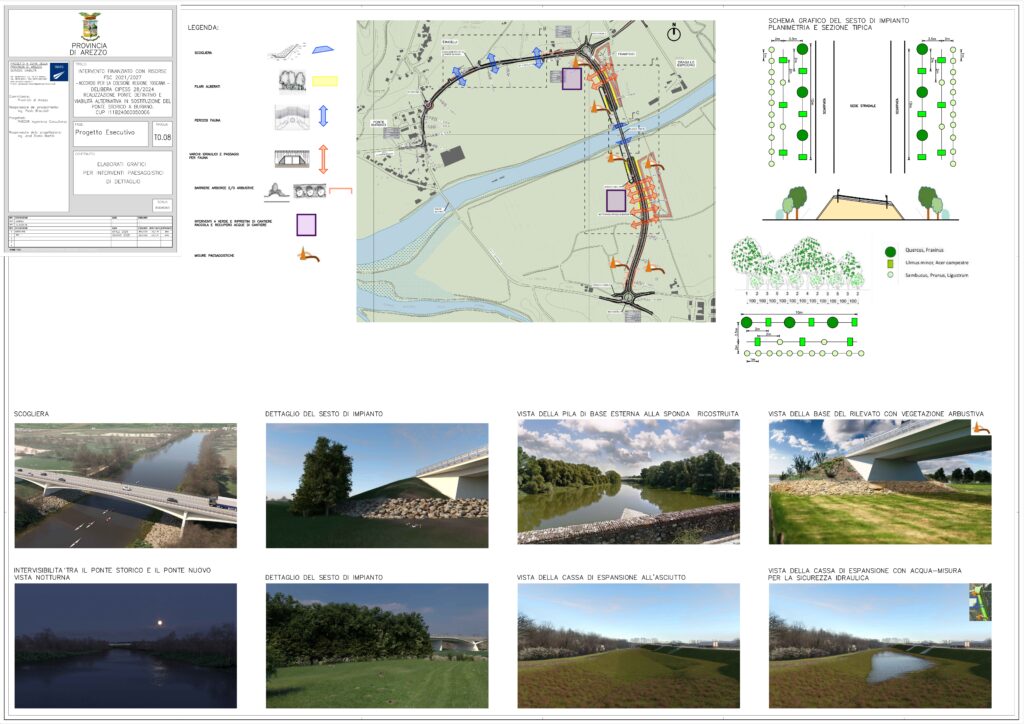
Task: Click the north arrow compass on the map
Action: tap(674, 32)
